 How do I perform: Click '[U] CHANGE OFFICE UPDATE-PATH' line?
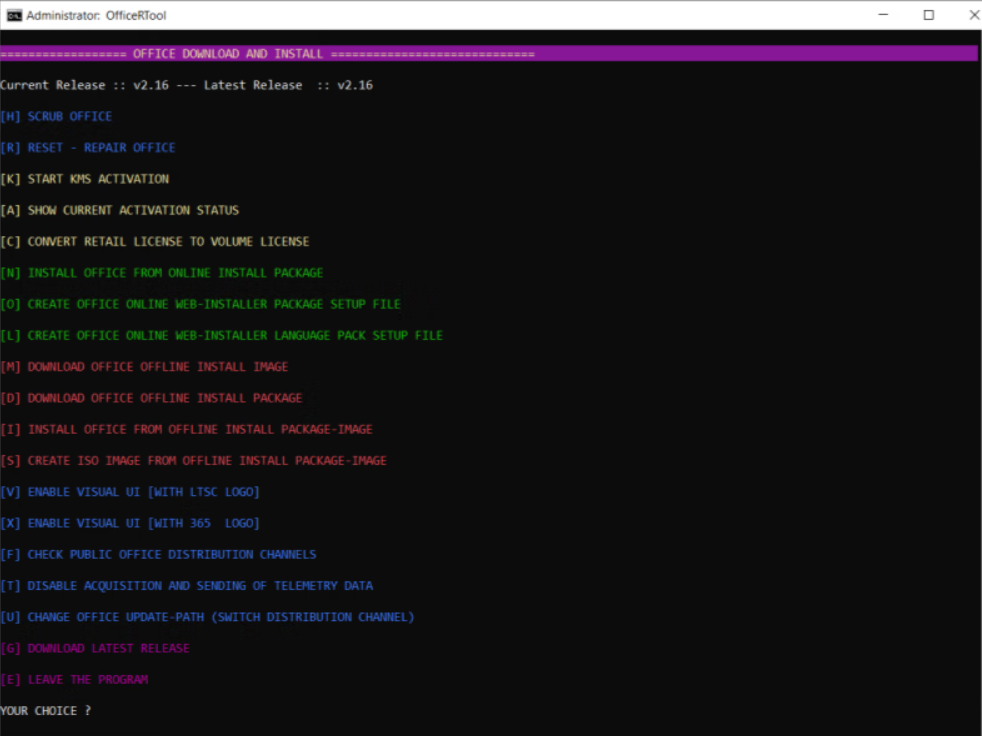207,618
